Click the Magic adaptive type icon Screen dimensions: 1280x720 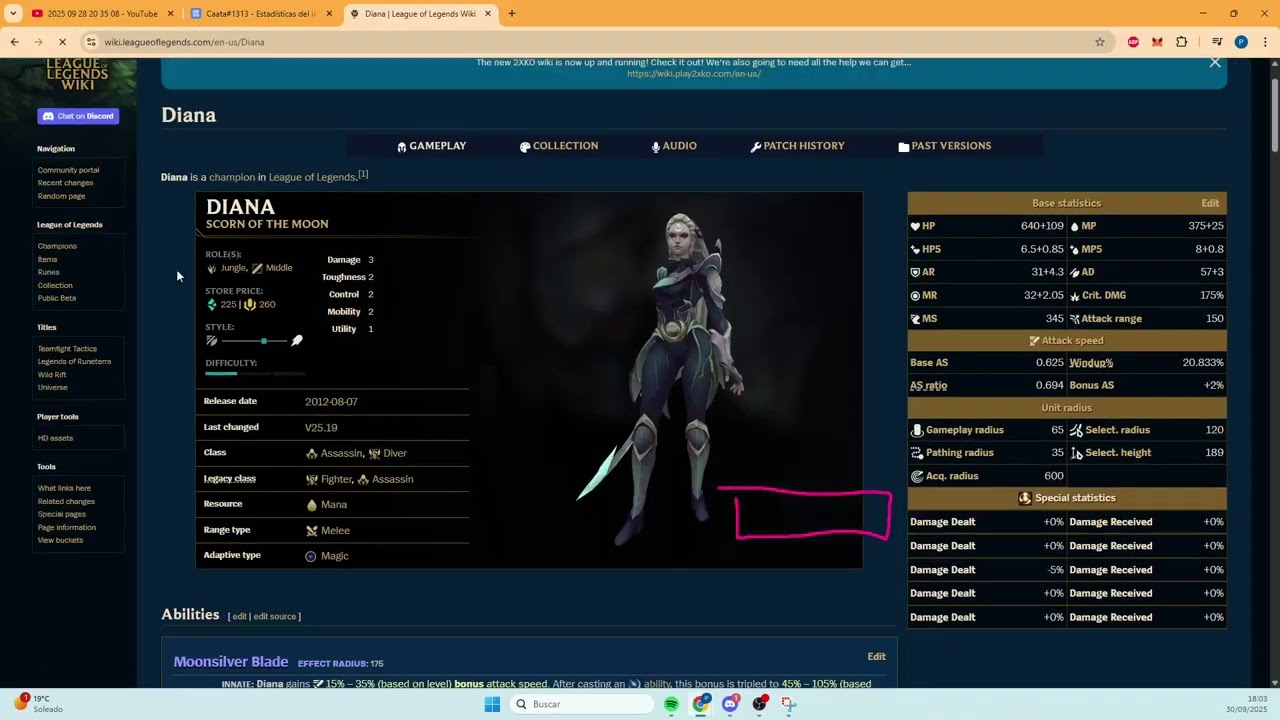click(x=311, y=556)
